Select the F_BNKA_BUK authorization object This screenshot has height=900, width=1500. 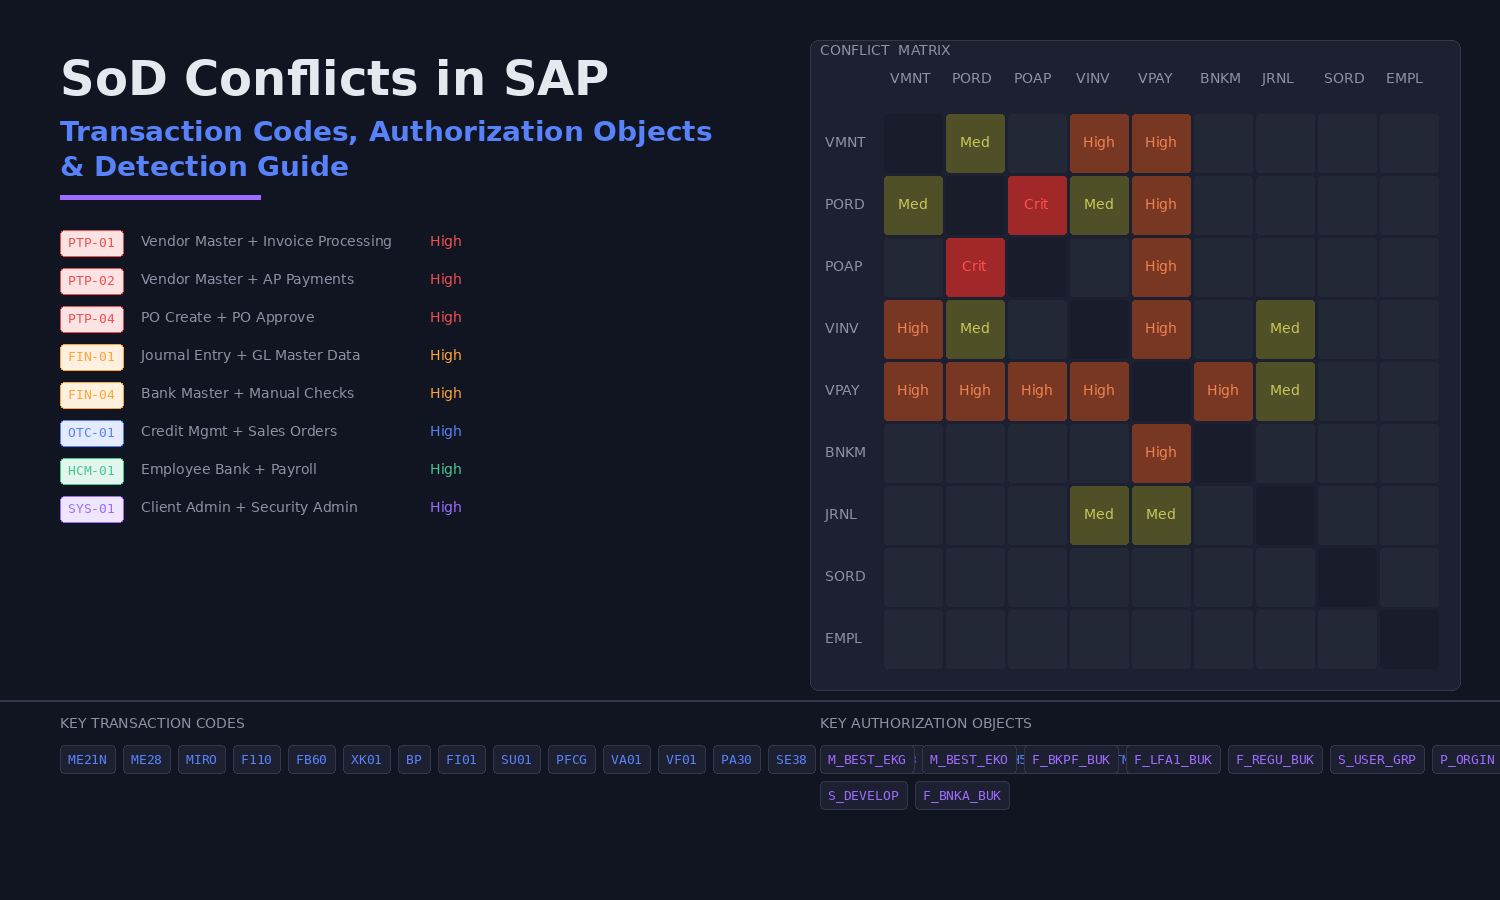pos(962,795)
